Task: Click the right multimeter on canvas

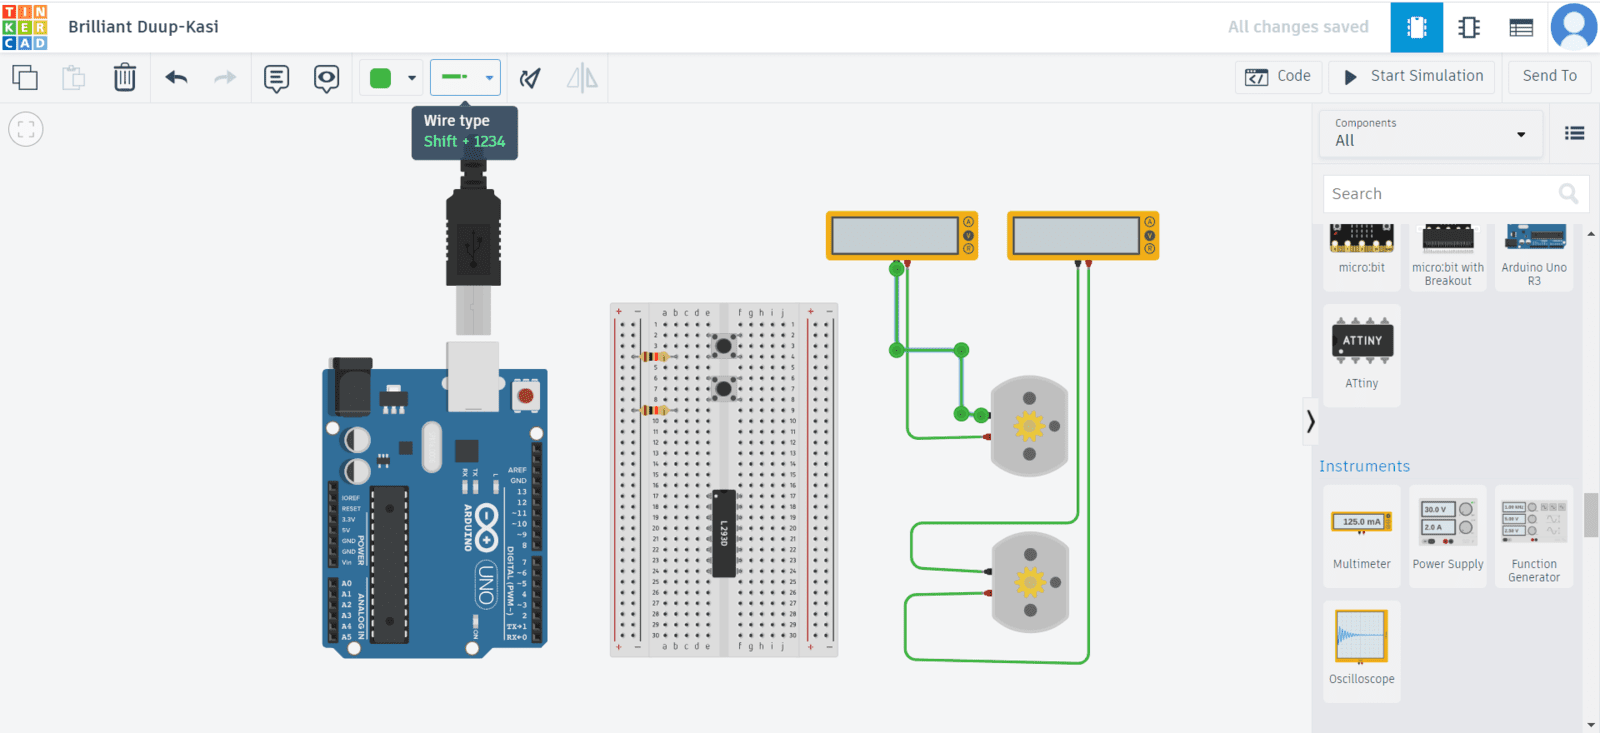Action: point(1083,236)
